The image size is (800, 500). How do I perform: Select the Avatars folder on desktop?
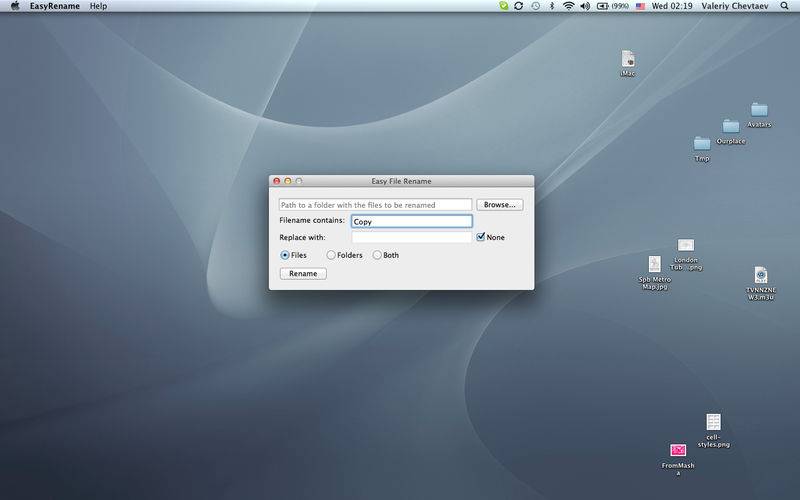point(759,110)
